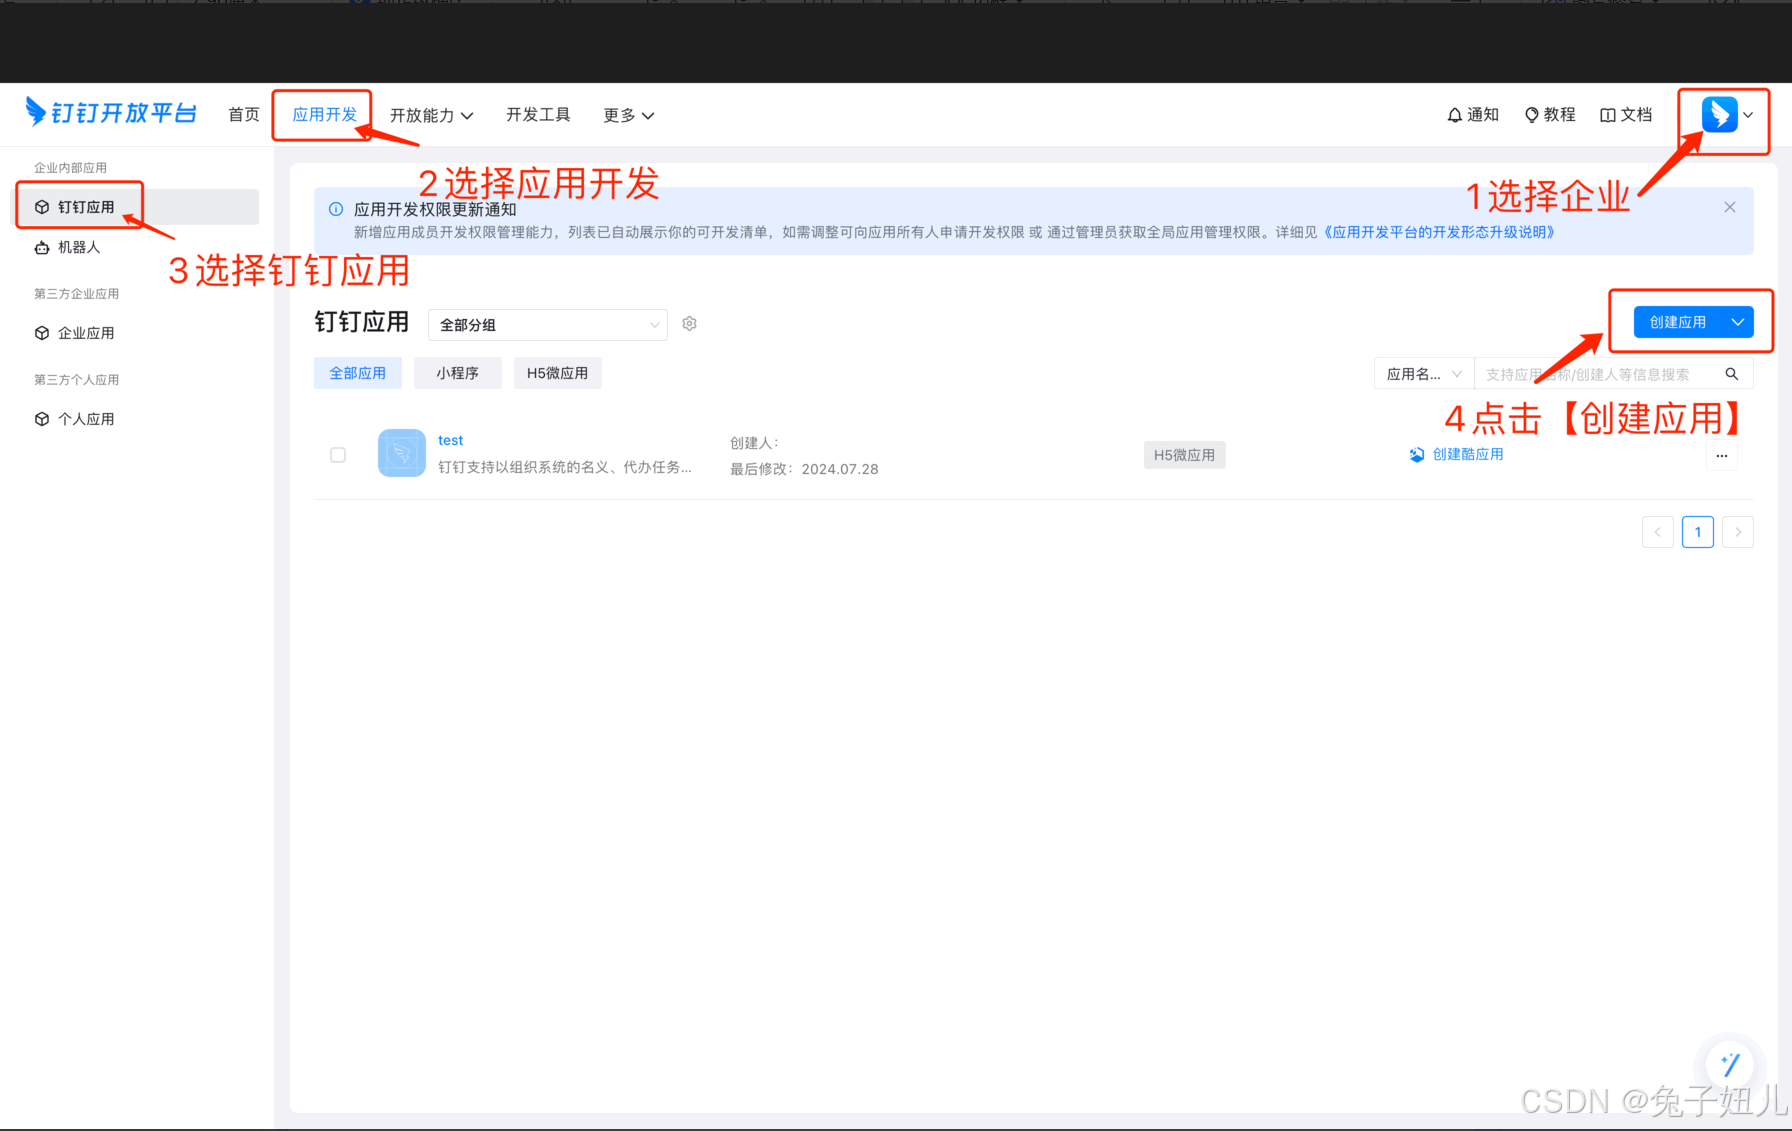The image size is (1792, 1131).
Task: Expand the 开放能力 dropdown
Action: (x=431, y=114)
